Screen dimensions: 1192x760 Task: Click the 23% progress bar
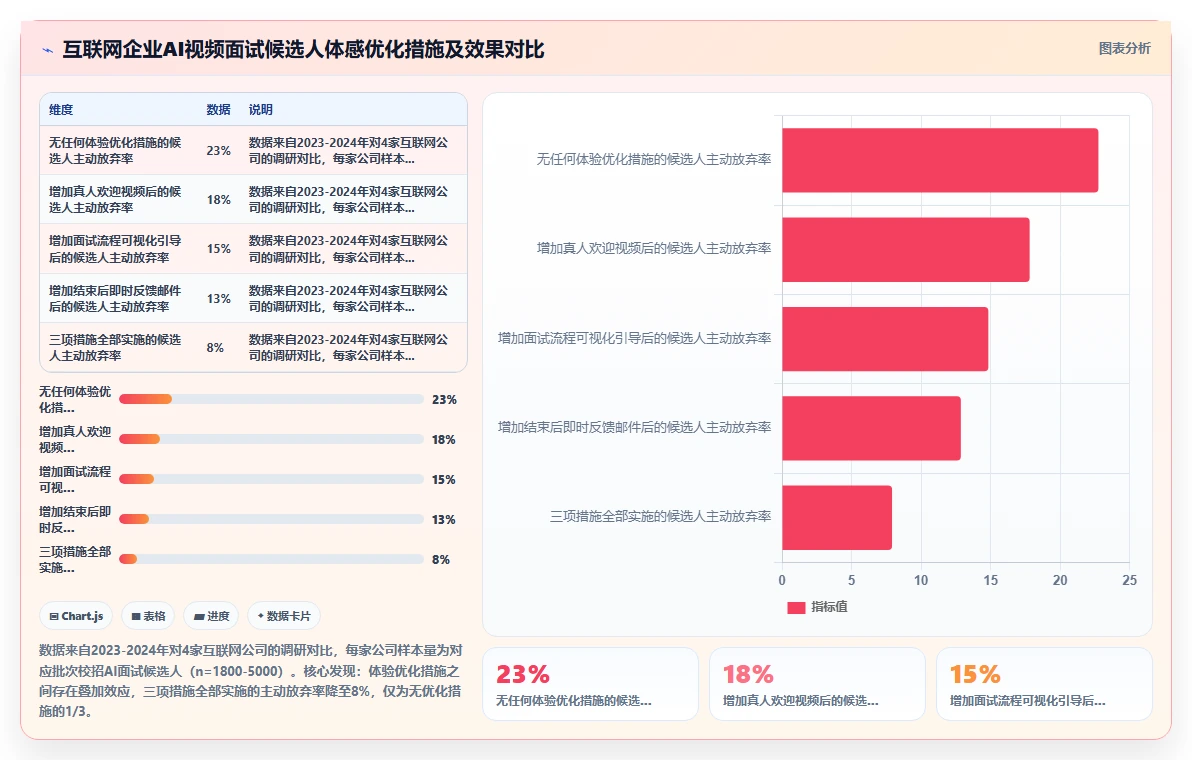point(271,399)
